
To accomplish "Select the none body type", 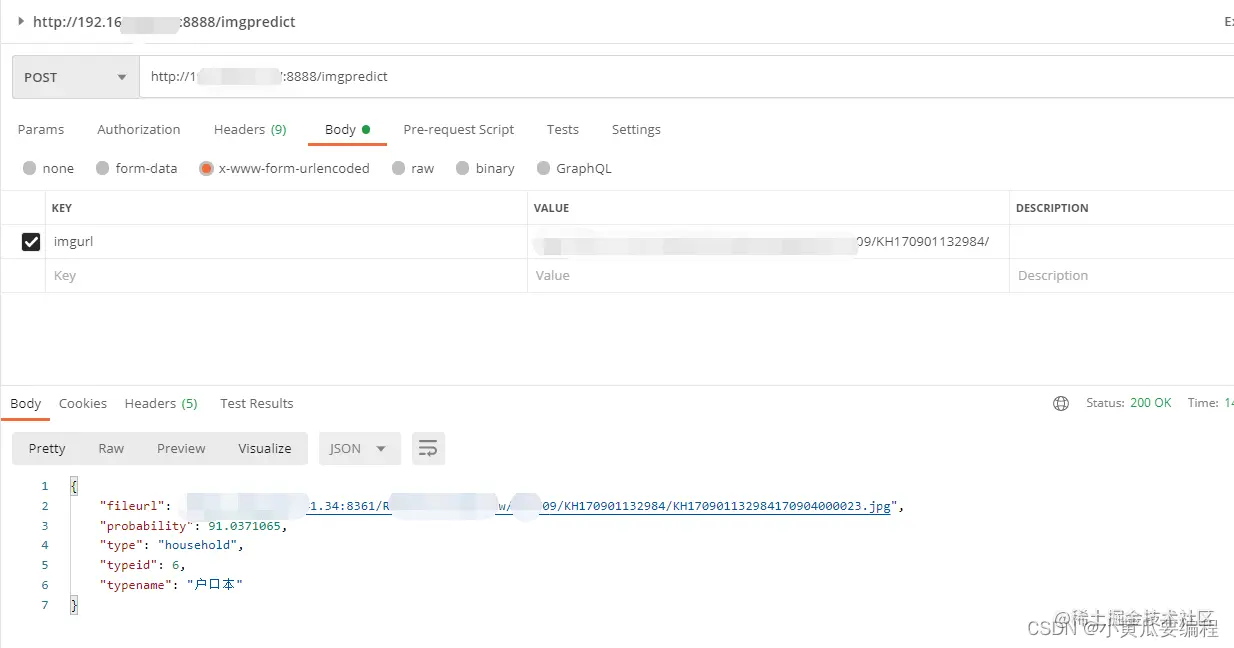I will (x=48, y=169).
